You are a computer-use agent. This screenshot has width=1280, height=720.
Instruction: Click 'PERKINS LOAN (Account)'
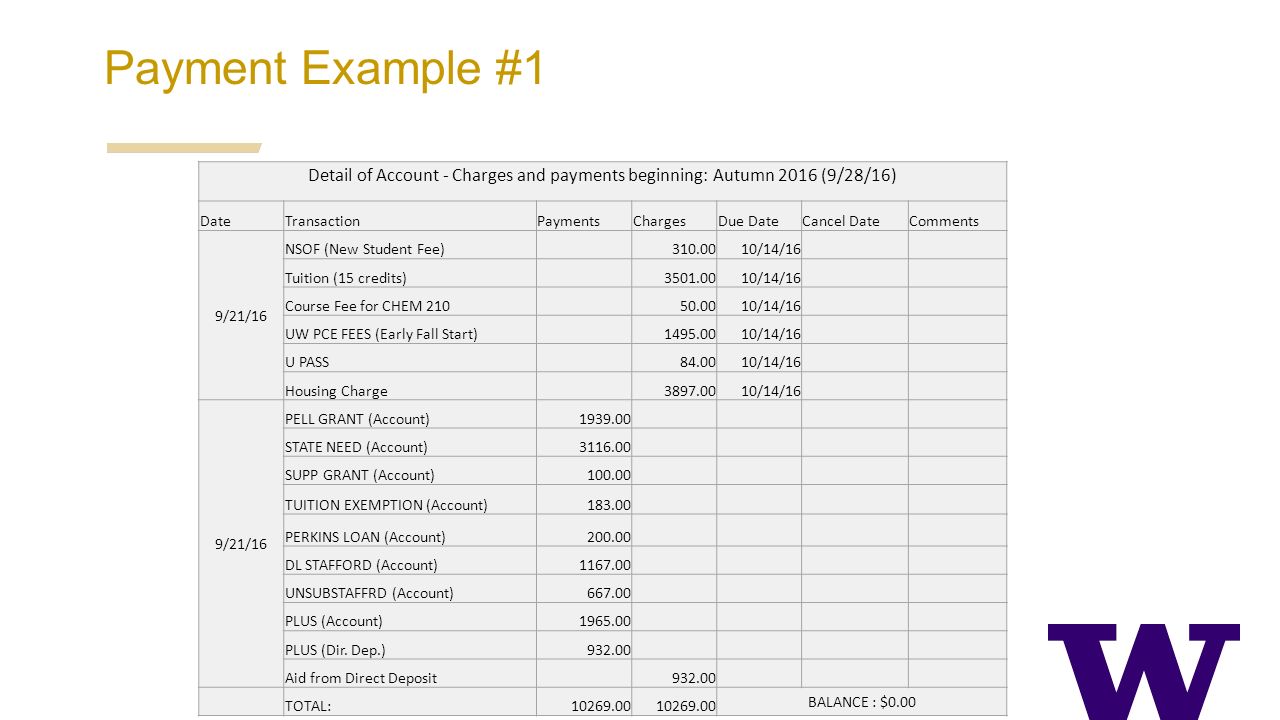click(365, 537)
